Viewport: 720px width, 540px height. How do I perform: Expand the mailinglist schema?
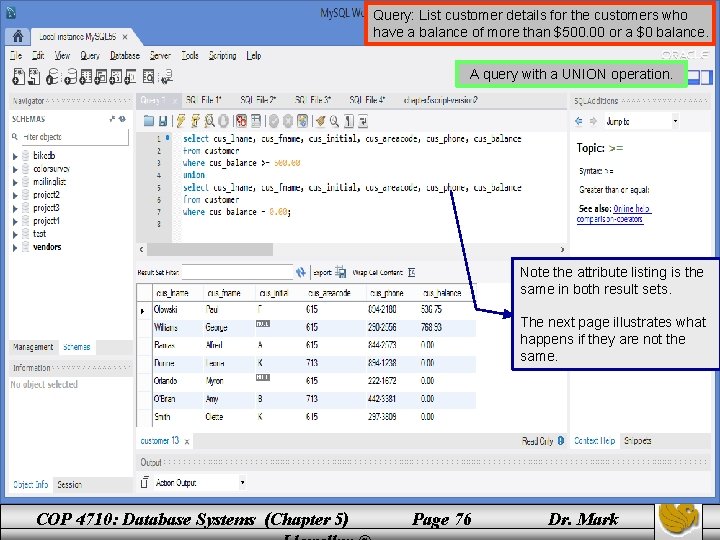pyautogui.click(x=15, y=182)
